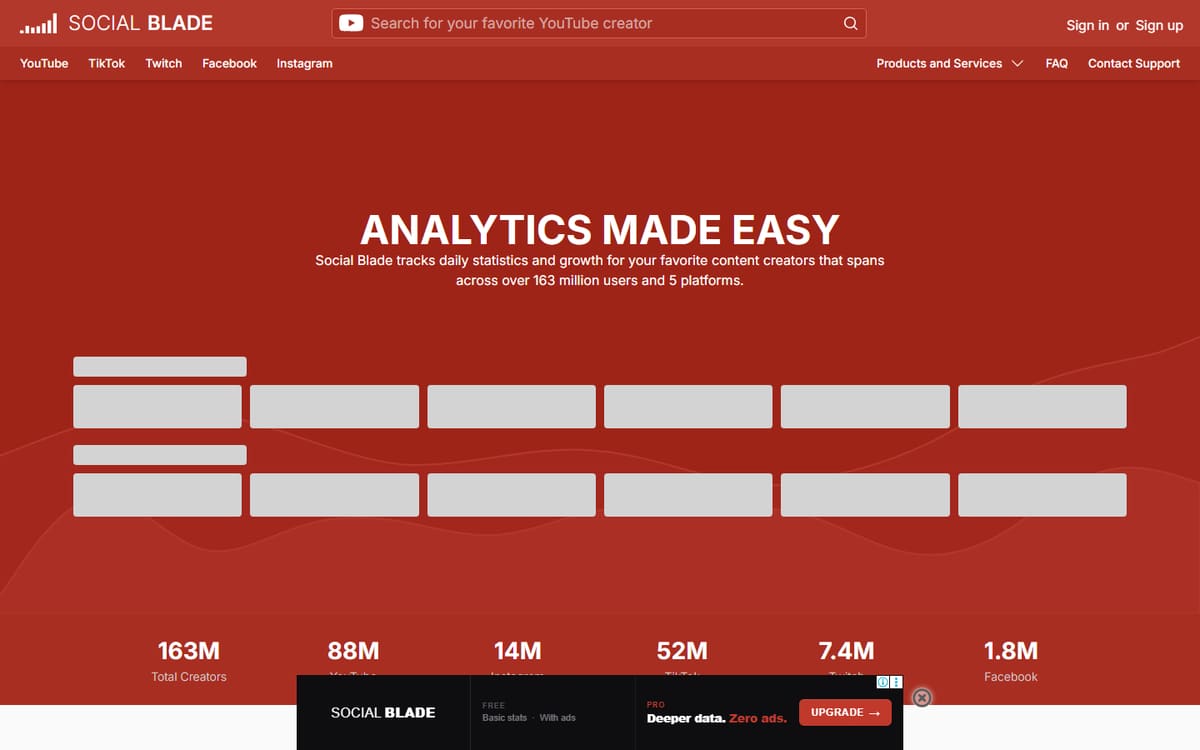Go to Contact Support
This screenshot has width=1200, height=750.
(x=1134, y=63)
